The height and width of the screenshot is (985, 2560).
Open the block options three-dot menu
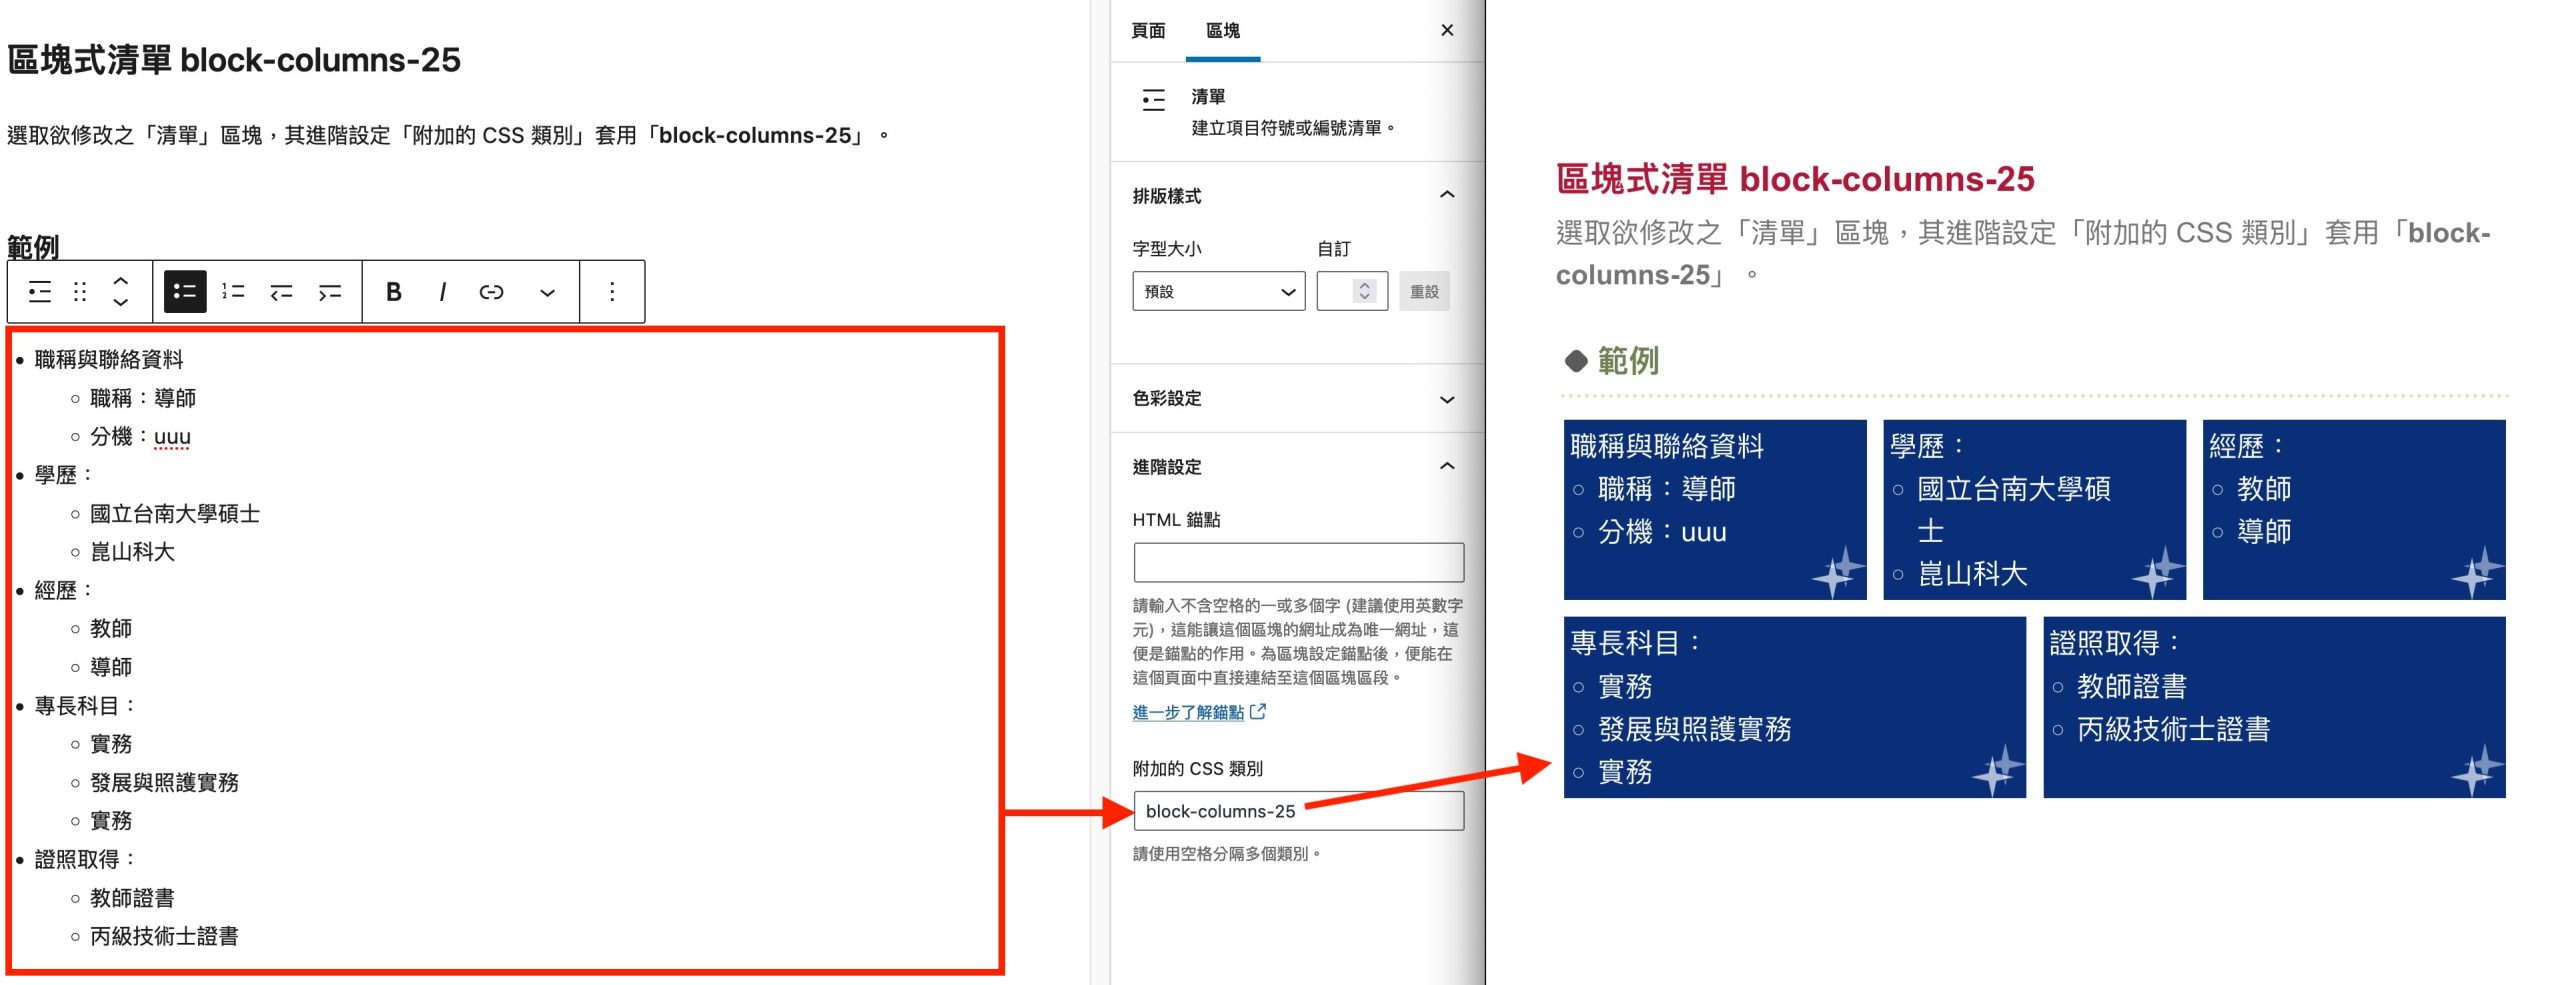point(612,292)
